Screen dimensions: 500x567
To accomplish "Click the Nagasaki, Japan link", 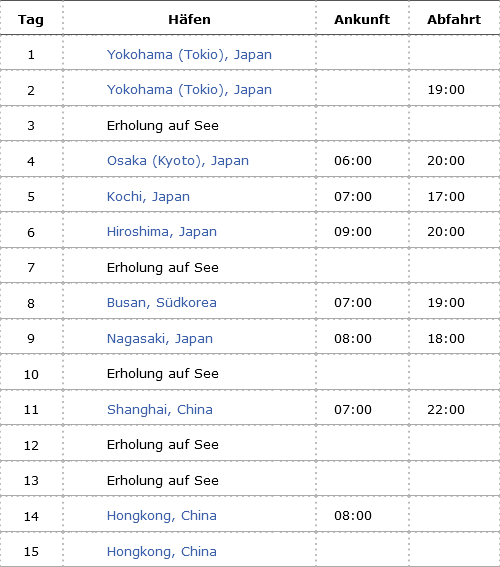I will pyautogui.click(x=160, y=338).
